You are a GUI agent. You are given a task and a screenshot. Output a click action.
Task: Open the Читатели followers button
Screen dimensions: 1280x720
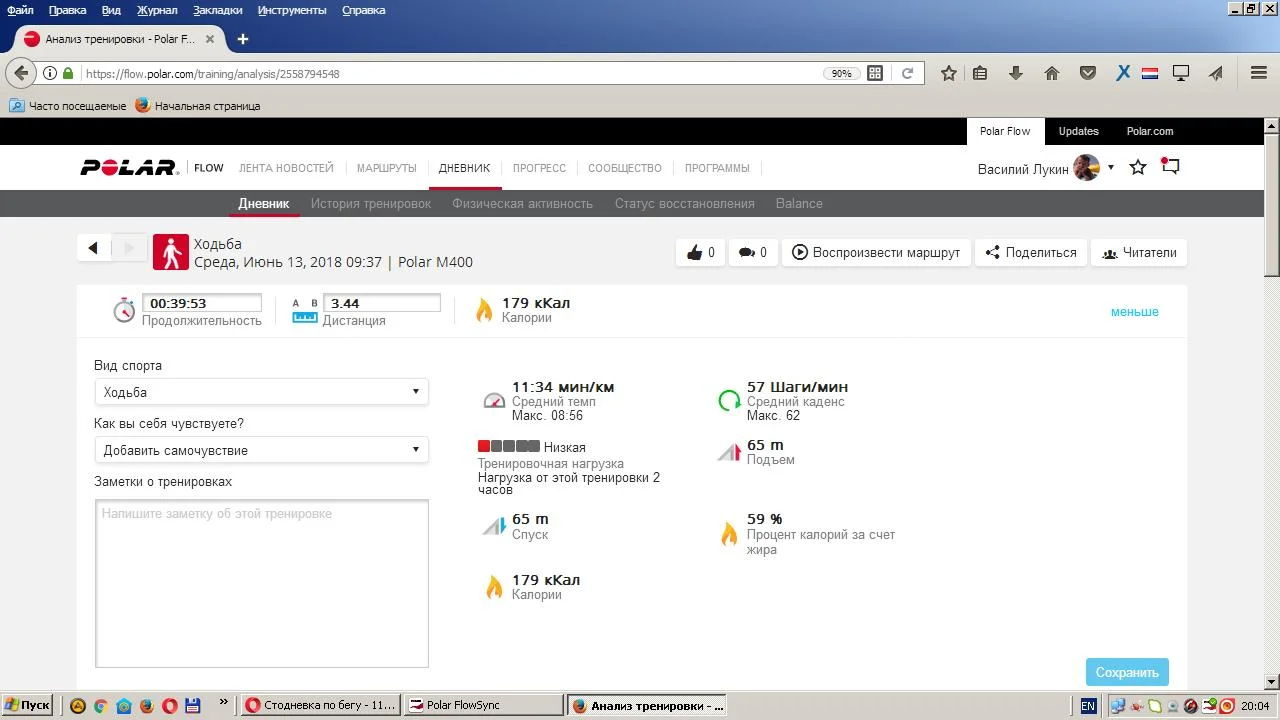(1139, 252)
